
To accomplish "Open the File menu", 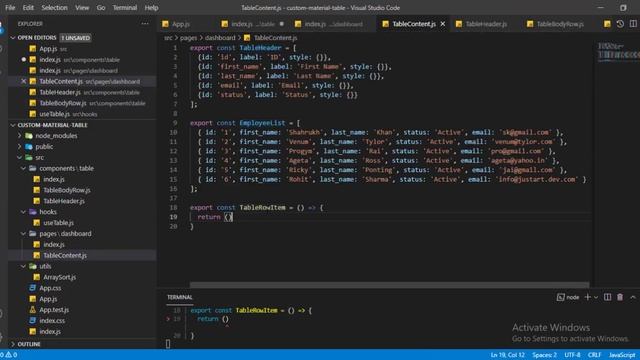I will [x=10, y=8].
